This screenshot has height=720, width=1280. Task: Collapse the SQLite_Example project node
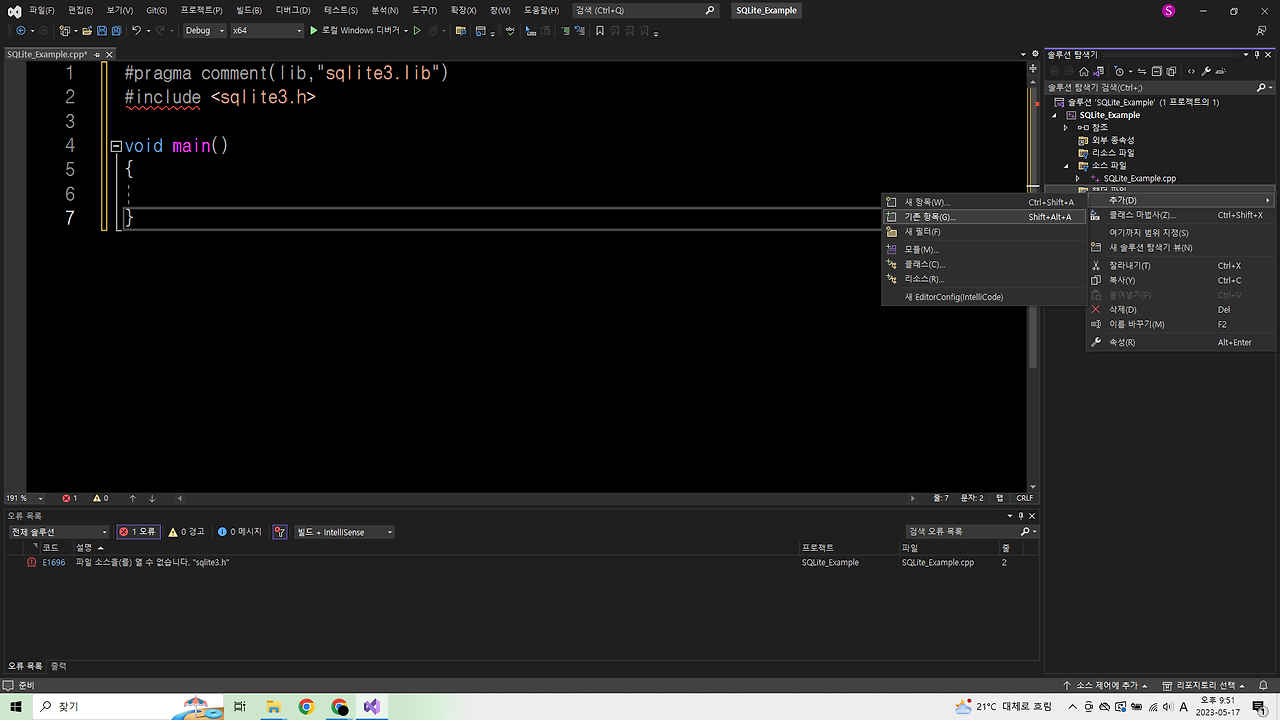tap(1054, 115)
